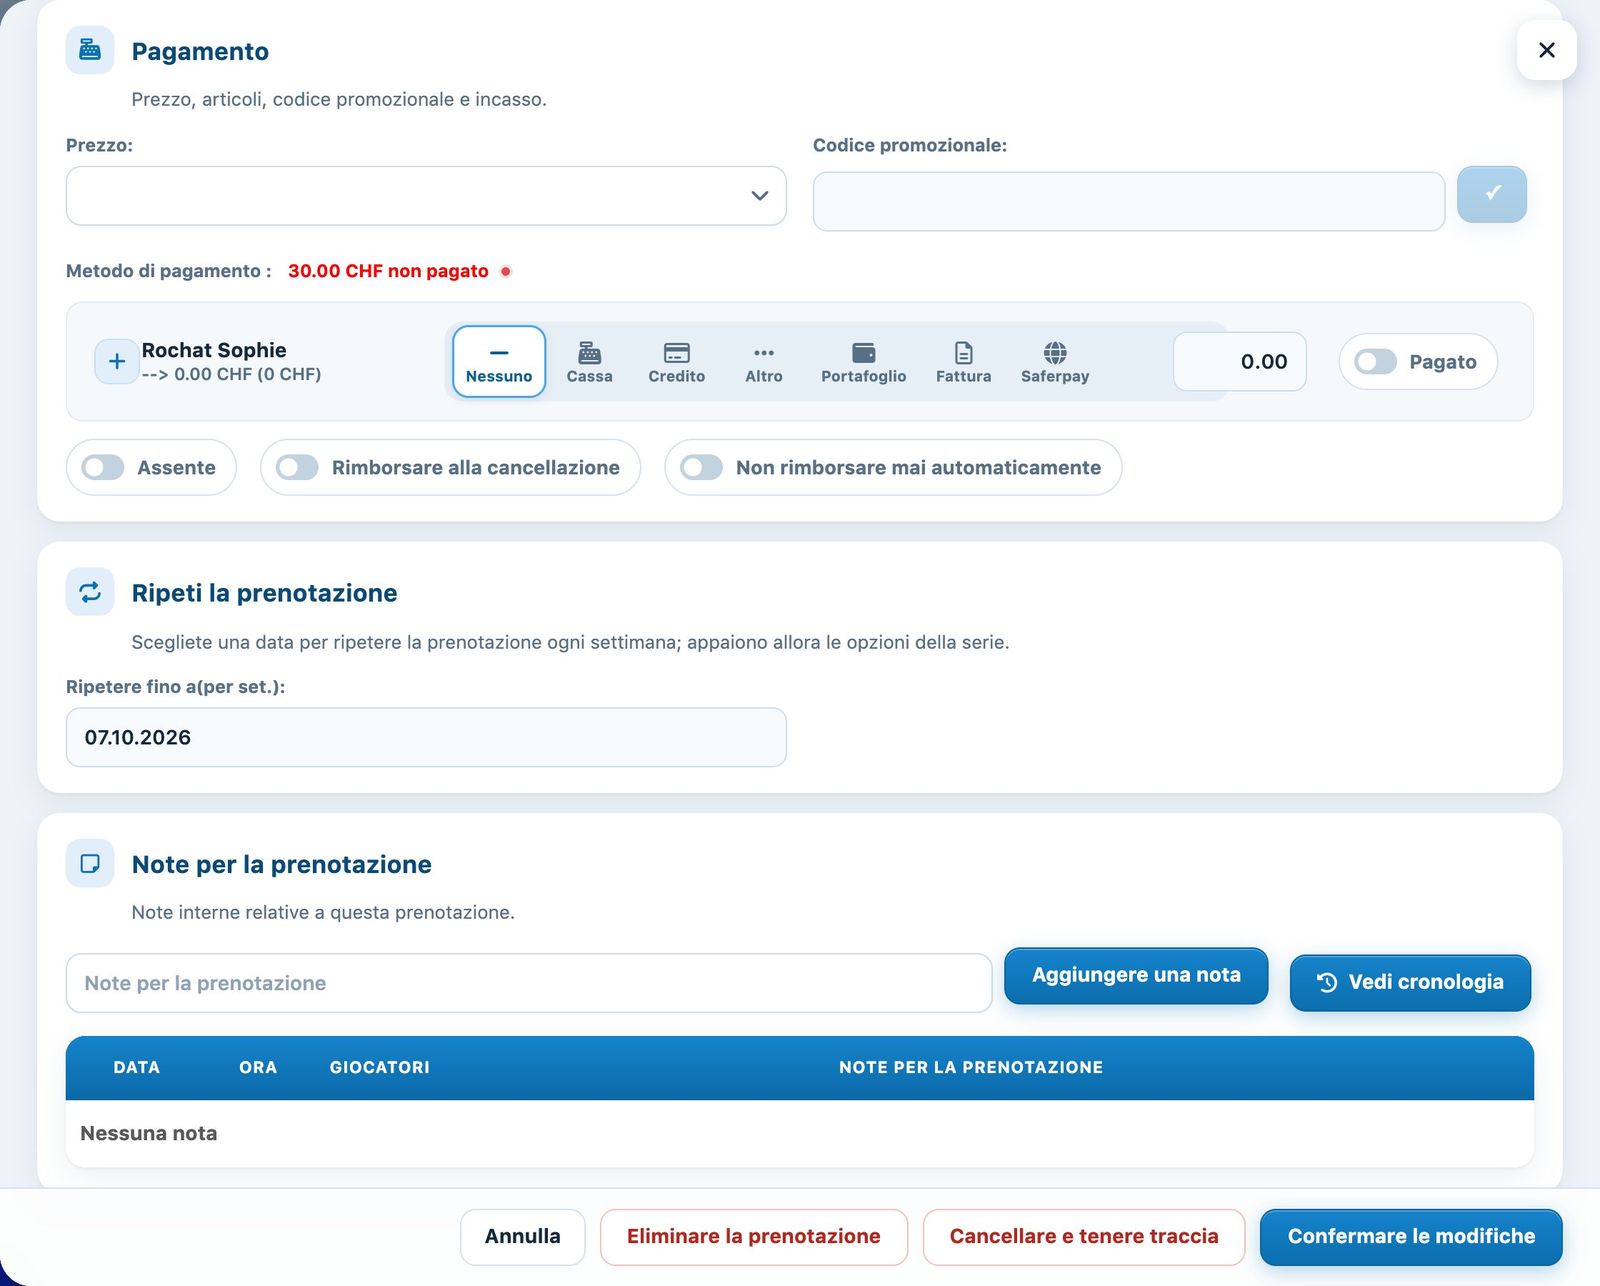Click the Ripeti la prenotazione repeat icon
The width and height of the screenshot is (1600, 1286).
(90, 592)
